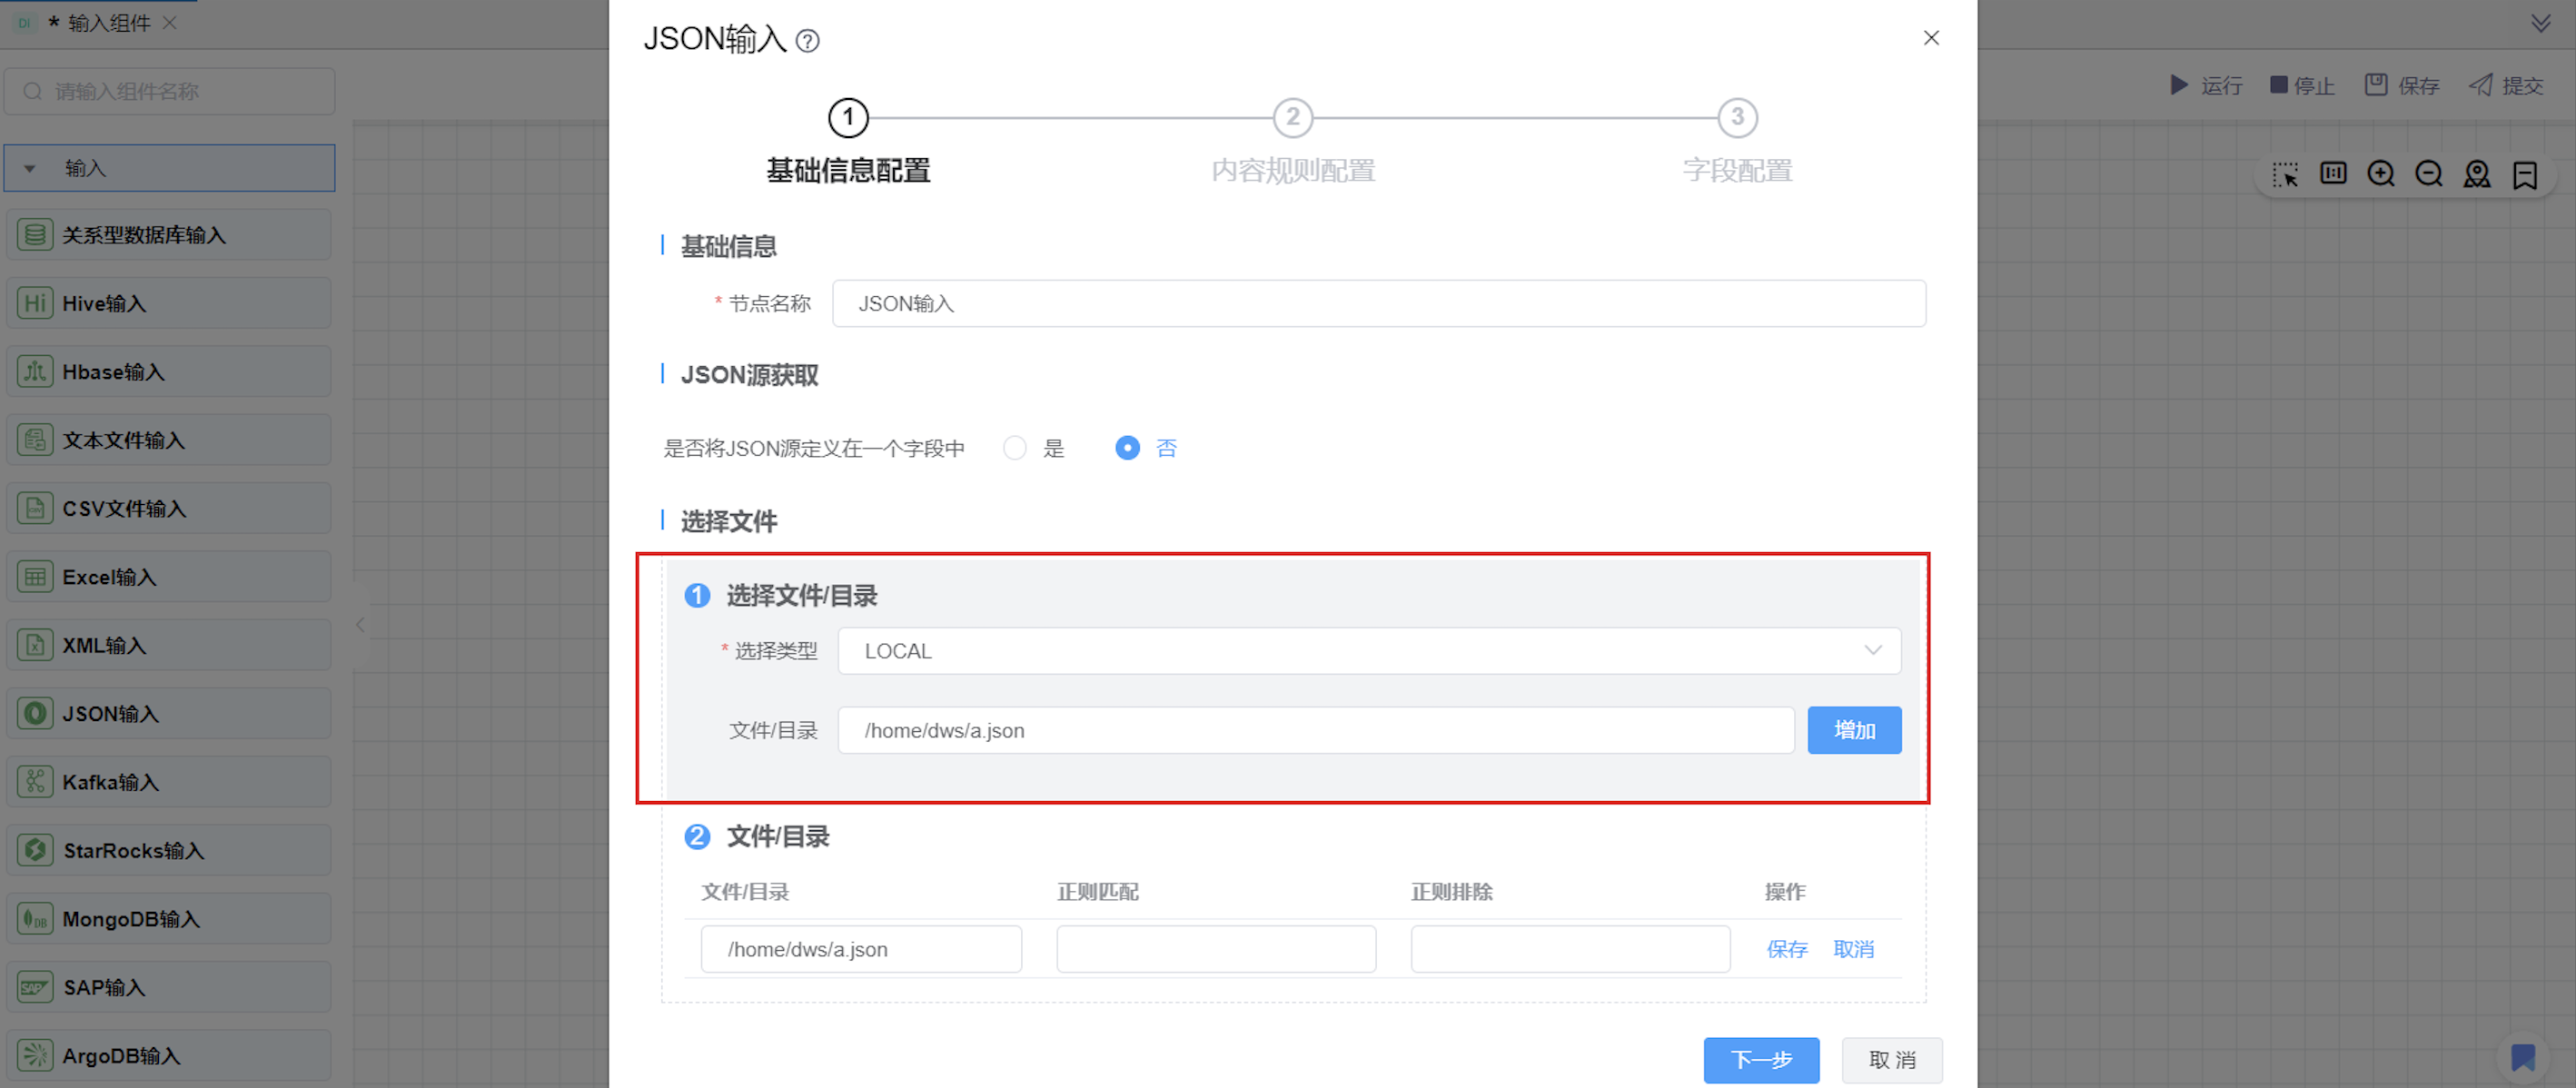
Task: Go to step 2 内容规则配置
Action: coord(1292,118)
